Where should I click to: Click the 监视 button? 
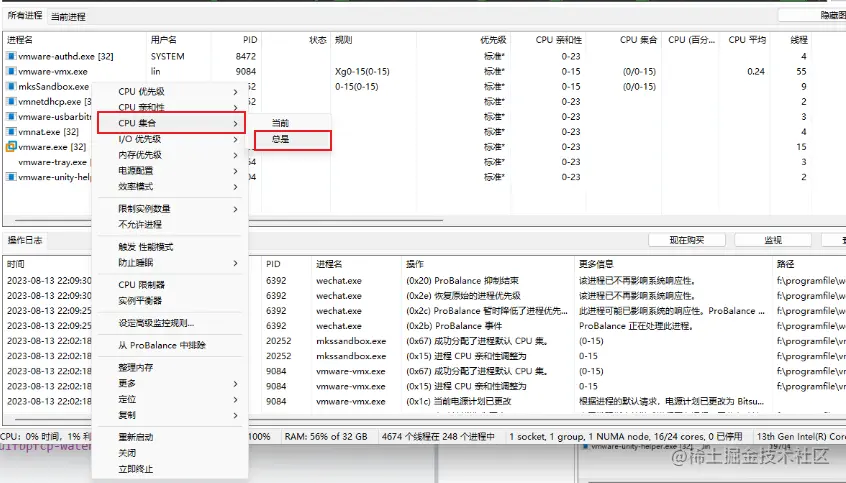coord(773,240)
